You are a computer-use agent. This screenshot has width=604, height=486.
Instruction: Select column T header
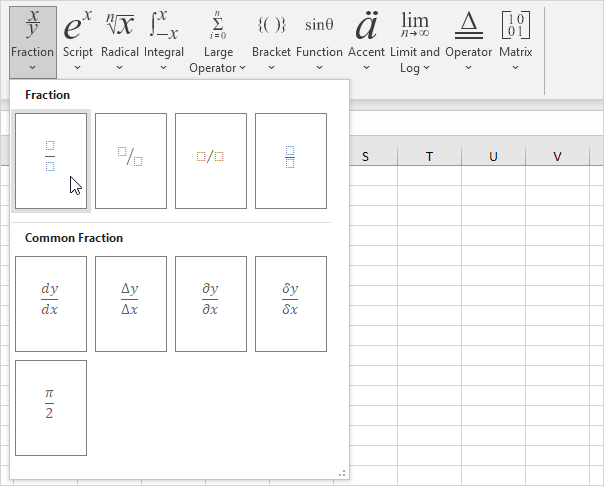pyautogui.click(x=429, y=156)
